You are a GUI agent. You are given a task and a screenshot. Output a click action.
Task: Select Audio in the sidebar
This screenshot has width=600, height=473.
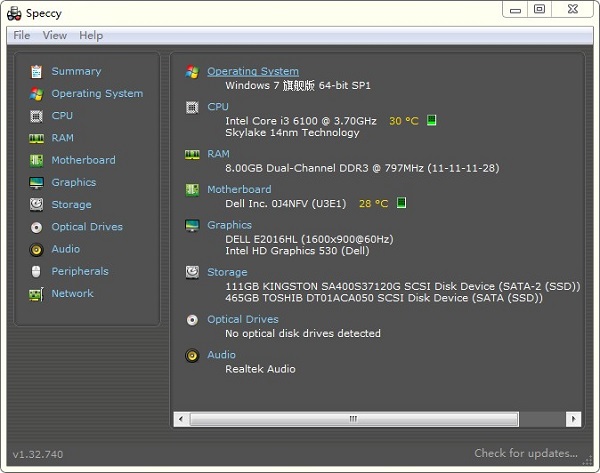(66, 249)
